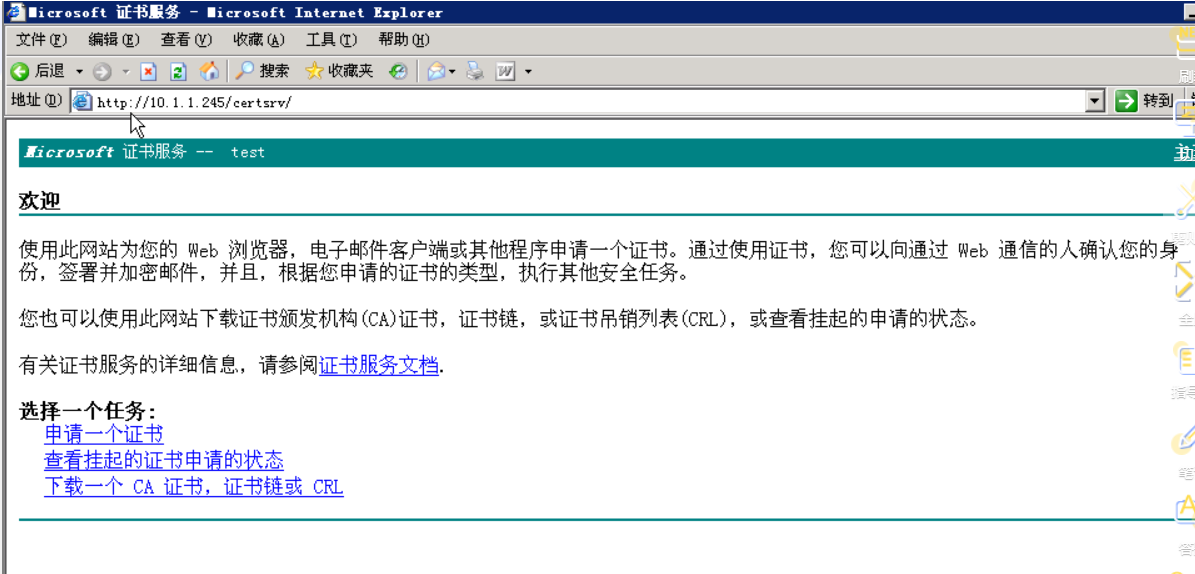Image resolution: width=1195 pixels, height=574 pixels.
Task: Click 下载一个 CA 证书，证书链或 CRL link
Action: pos(194,486)
